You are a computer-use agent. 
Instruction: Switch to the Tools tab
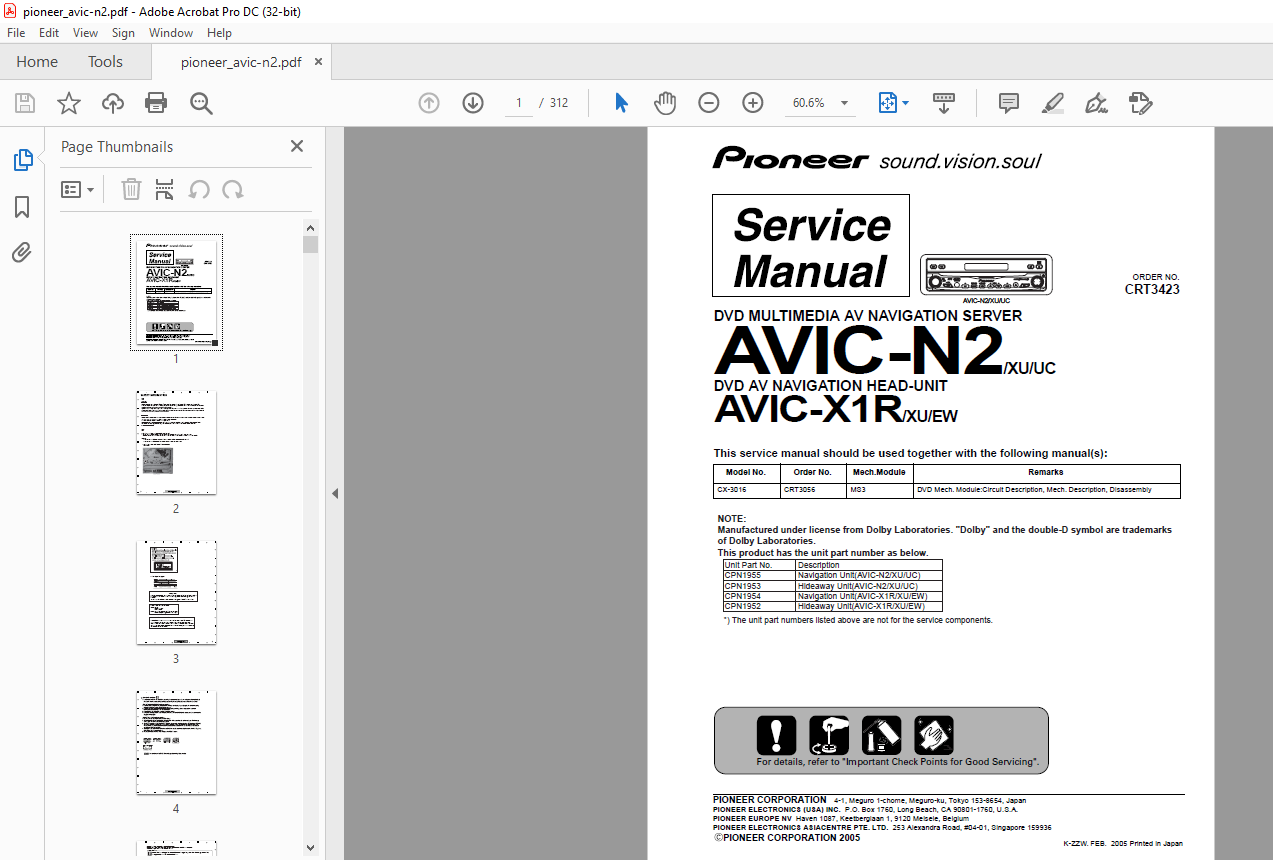coord(105,62)
